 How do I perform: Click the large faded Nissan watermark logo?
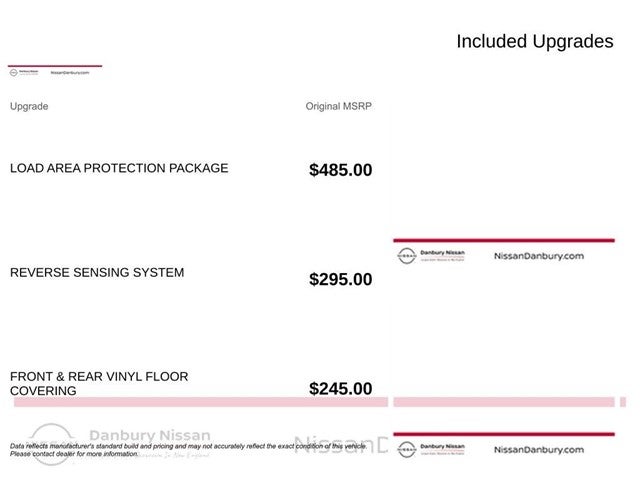click(51, 444)
